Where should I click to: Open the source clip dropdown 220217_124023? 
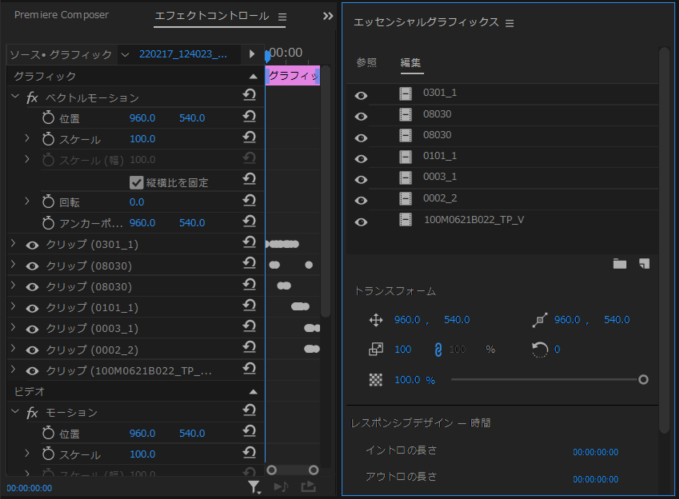[x=188, y=54]
